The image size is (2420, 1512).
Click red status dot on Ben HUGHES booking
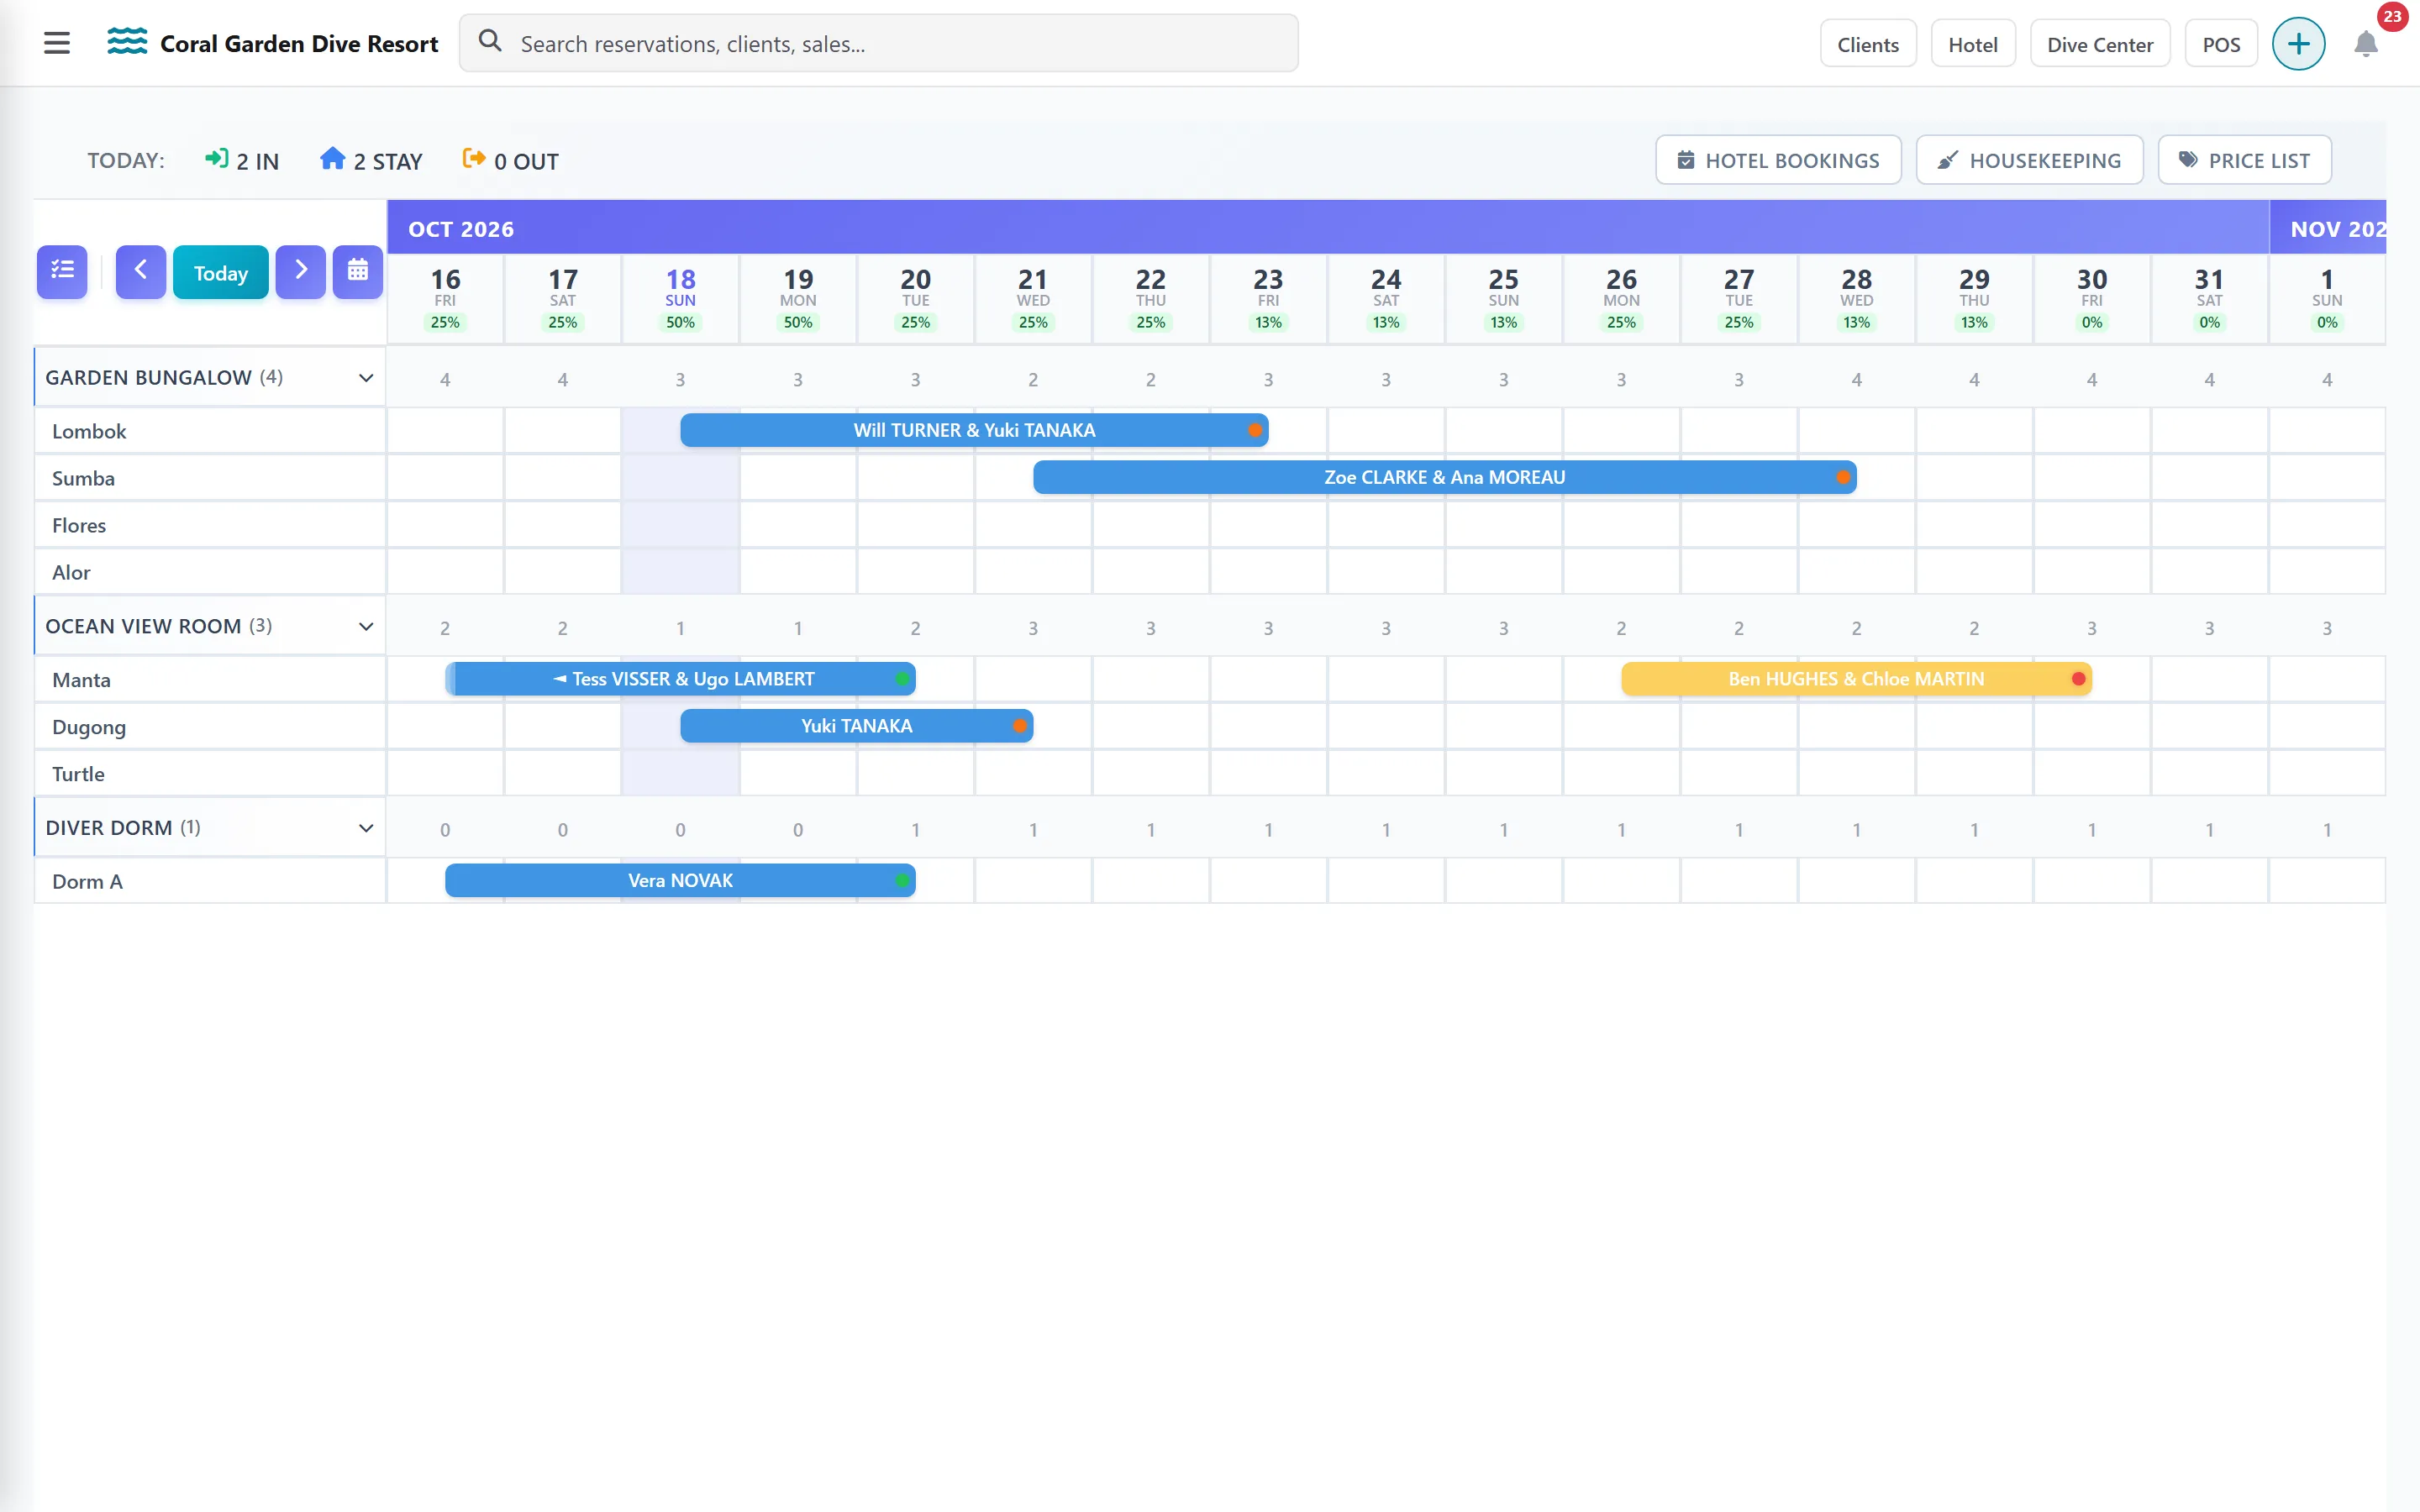[x=2078, y=679]
